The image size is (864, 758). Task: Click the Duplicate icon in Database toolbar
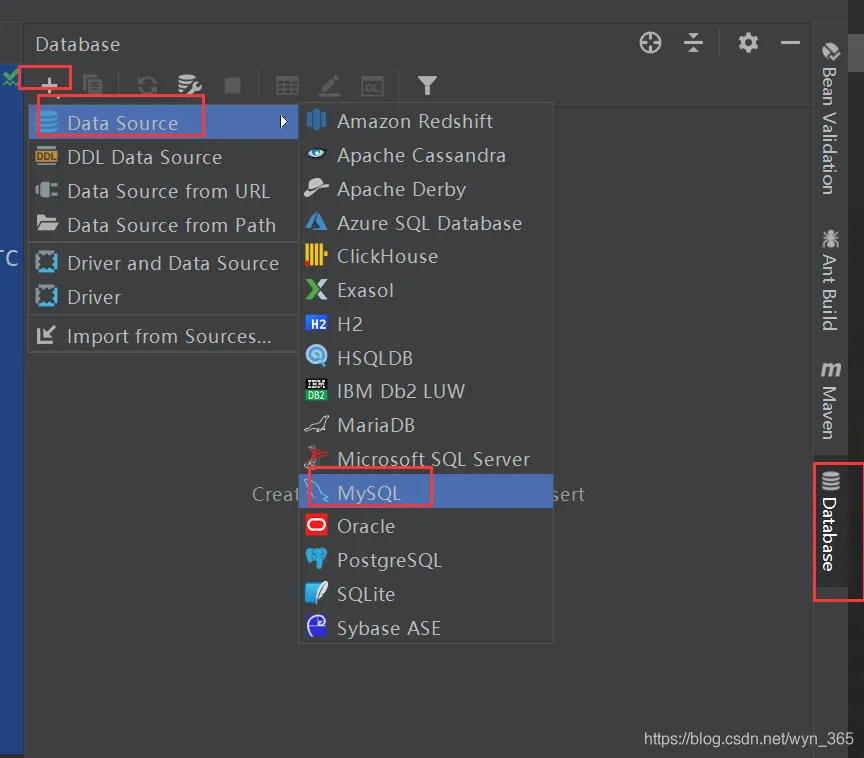(x=93, y=85)
